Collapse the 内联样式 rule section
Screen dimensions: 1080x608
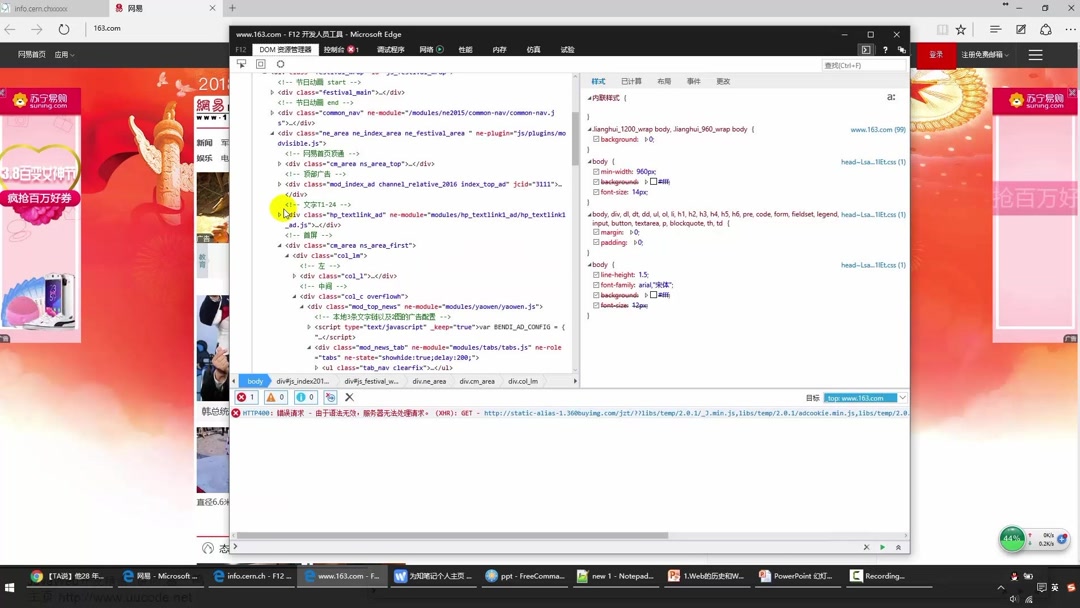[x=590, y=98]
